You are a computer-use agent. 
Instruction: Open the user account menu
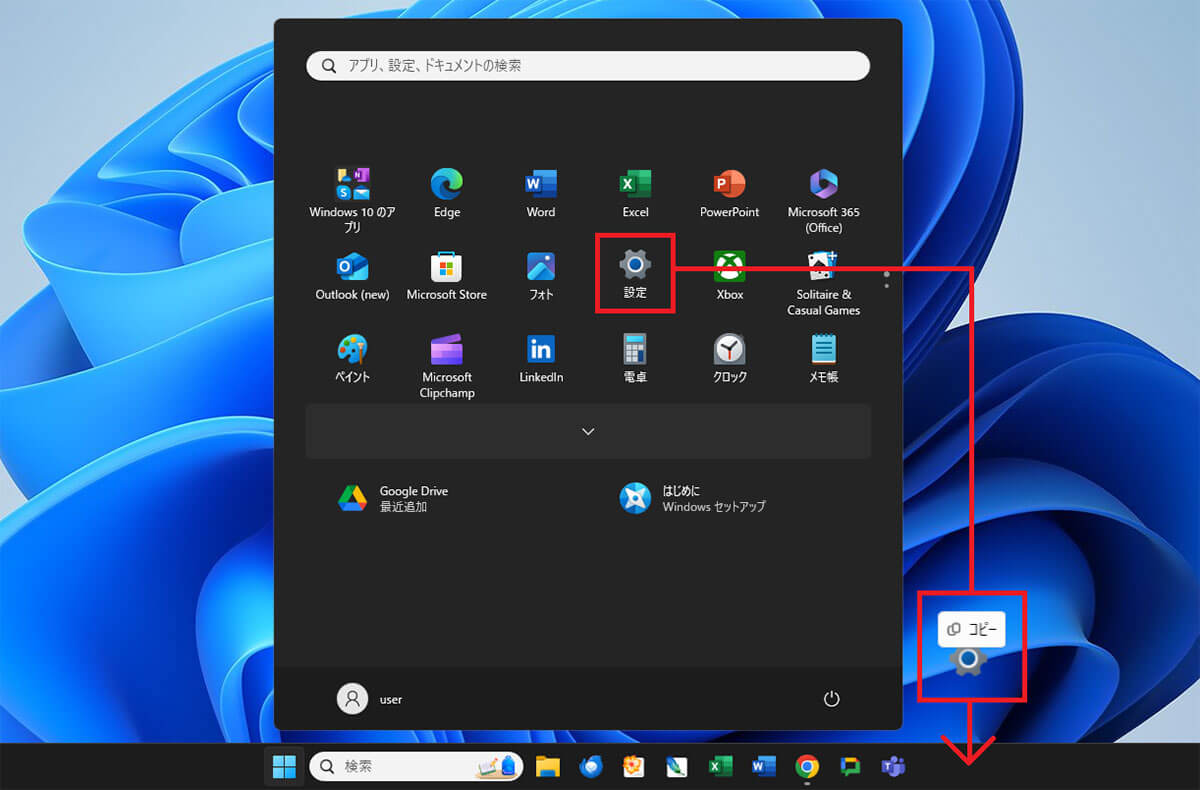(370, 699)
